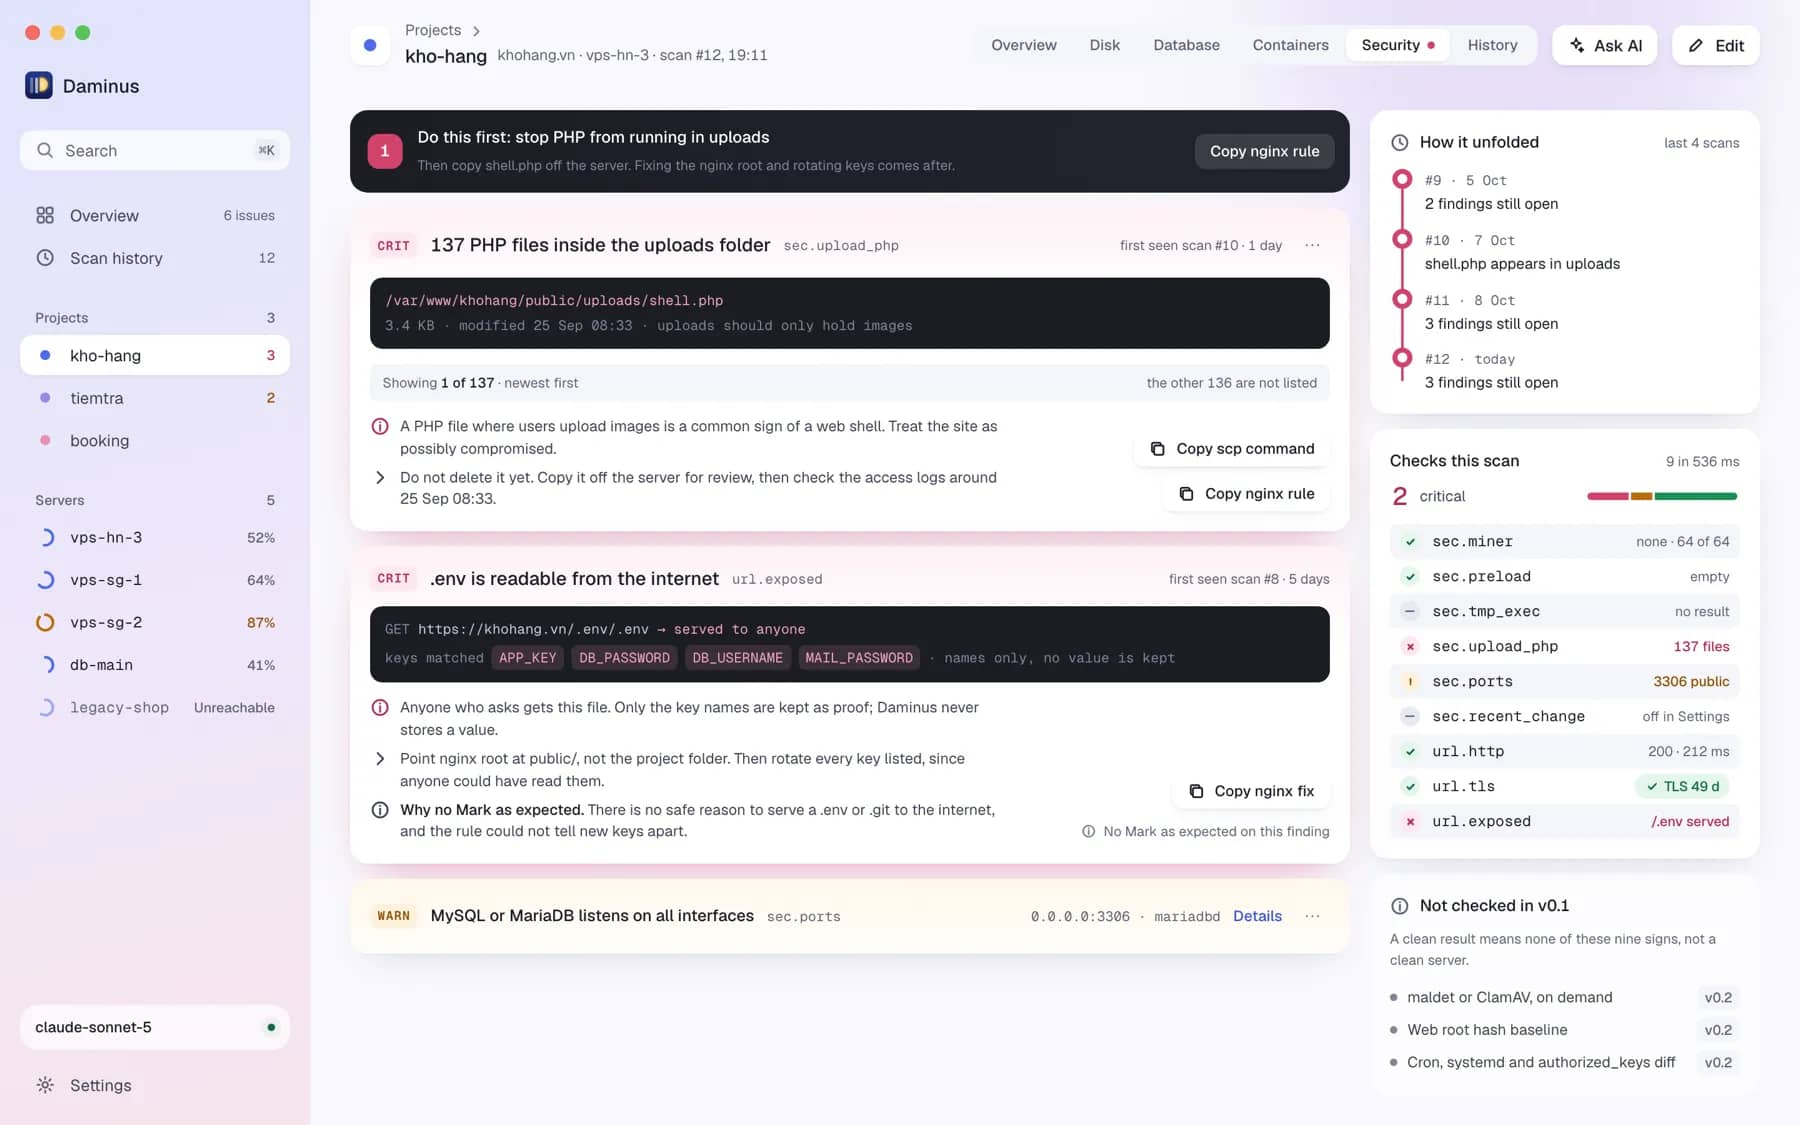This screenshot has width=1800, height=1125.
Task: Open the more menu on MySQL warning row
Action: tap(1312, 916)
